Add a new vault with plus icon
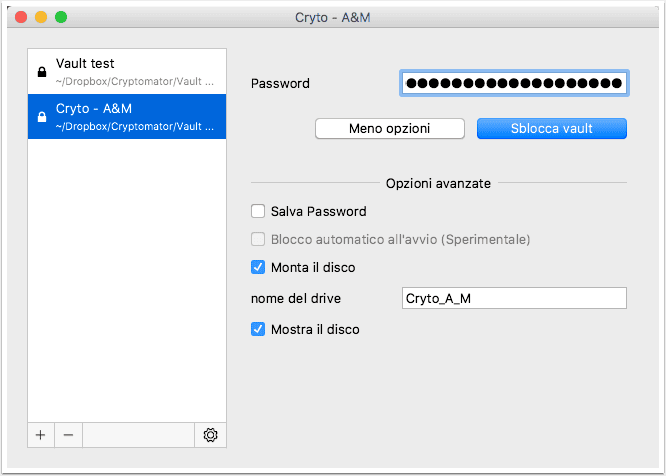Screen dimensions: 666x476 pos(41,435)
